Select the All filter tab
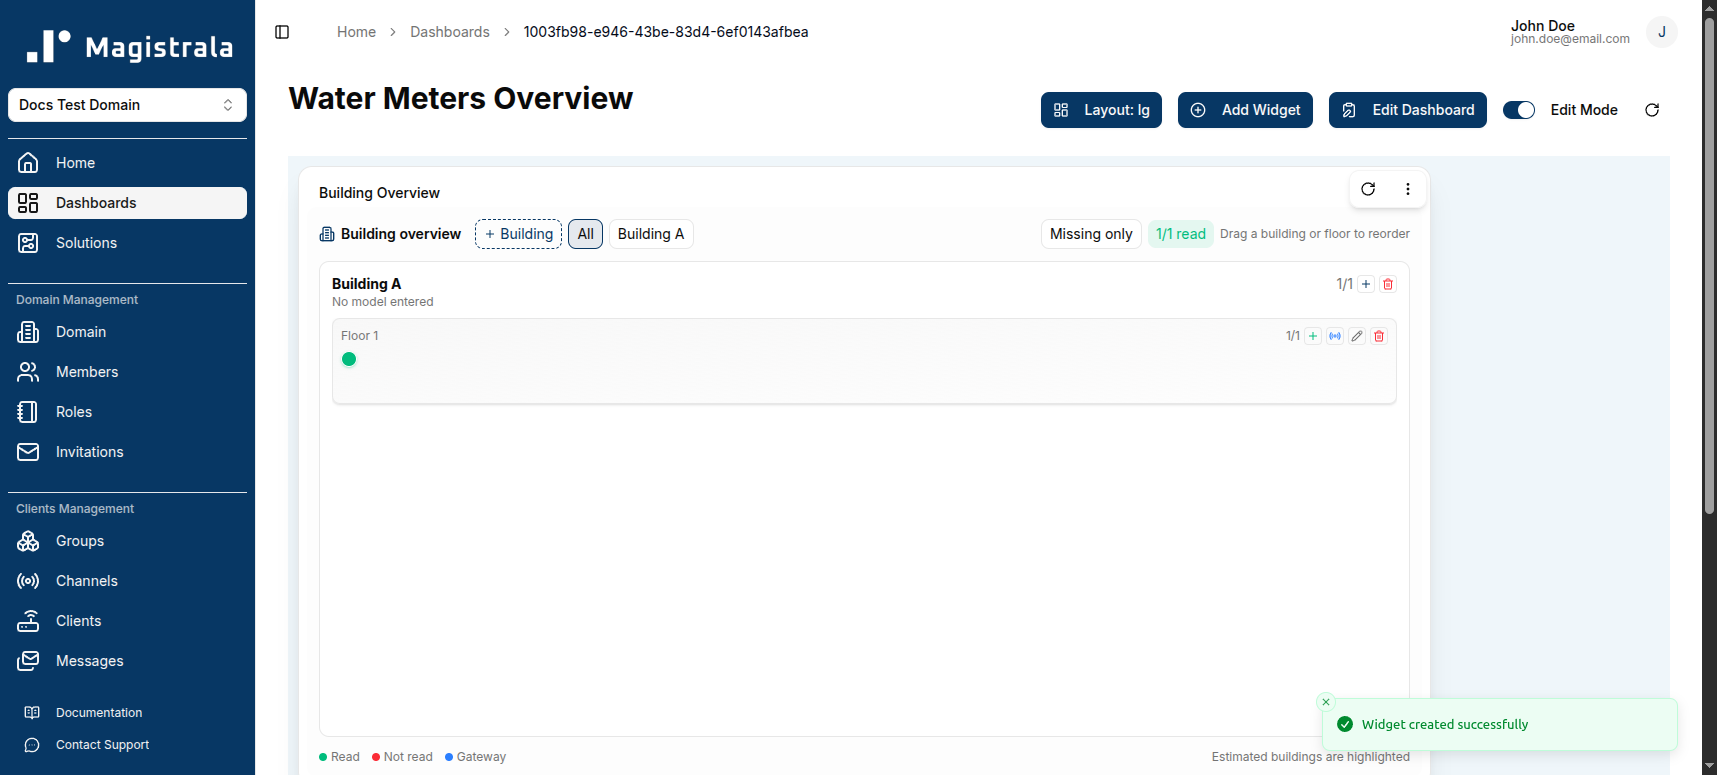The width and height of the screenshot is (1717, 775). [585, 234]
